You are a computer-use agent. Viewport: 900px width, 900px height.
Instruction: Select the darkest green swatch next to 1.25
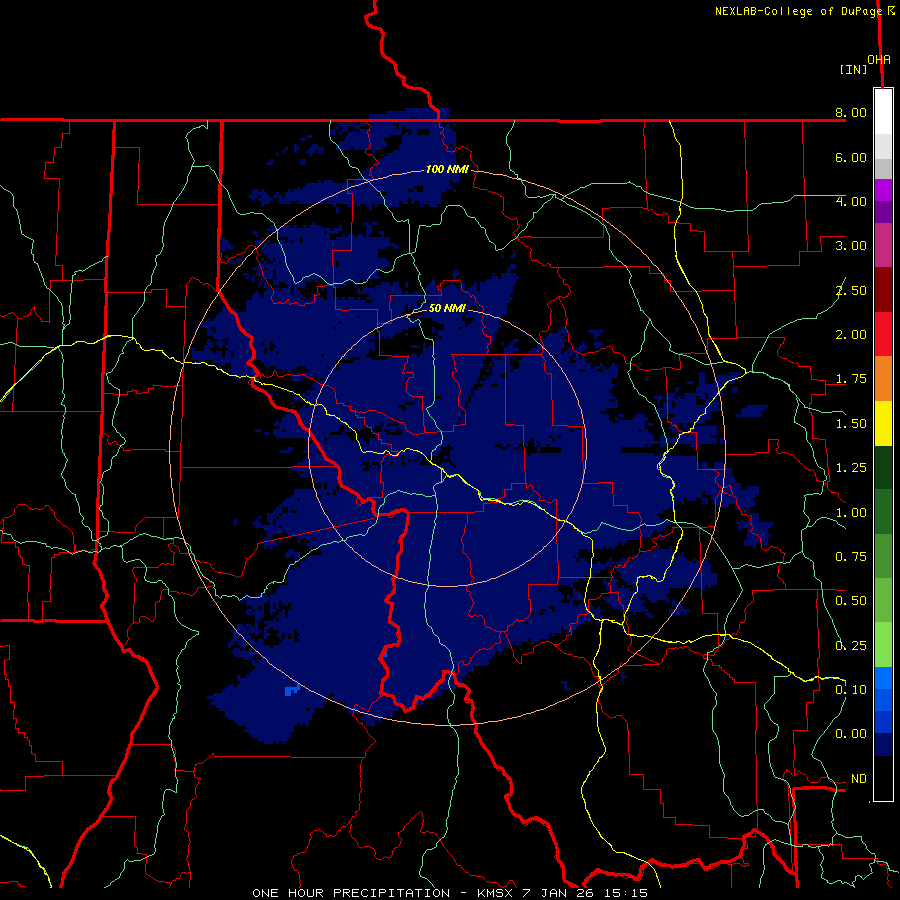(x=883, y=467)
